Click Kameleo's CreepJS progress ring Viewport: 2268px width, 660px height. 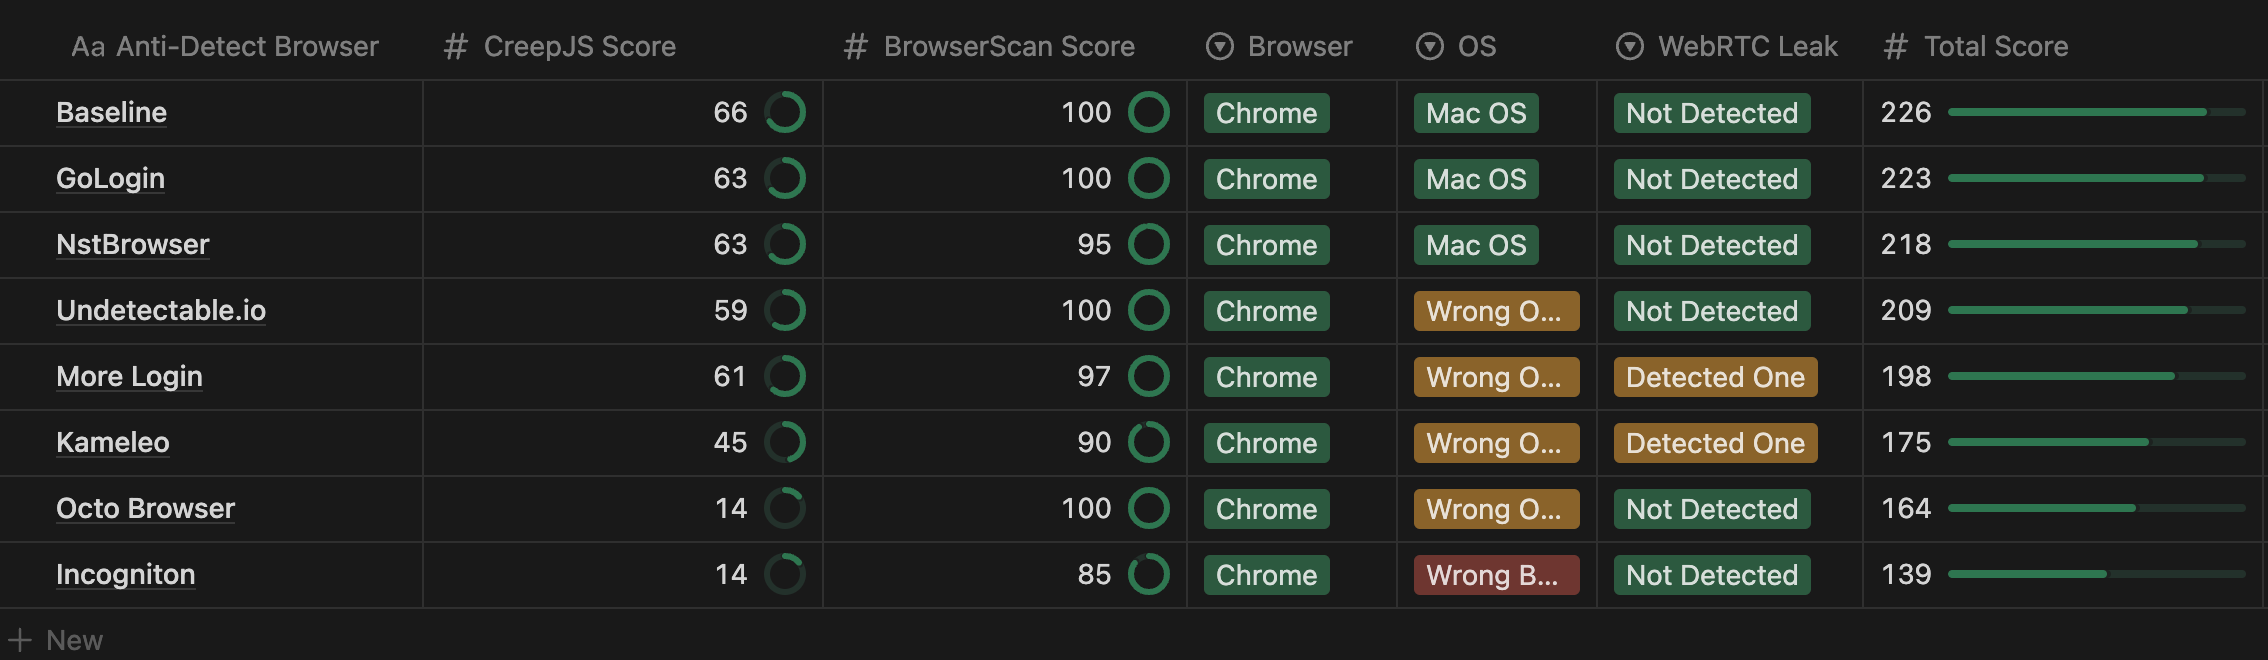tap(785, 442)
